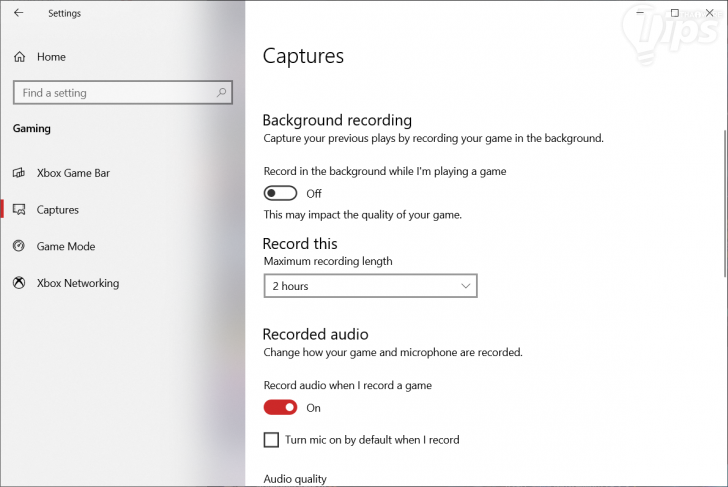
Task: Click the search magnifier icon
Action: [221, 93]
